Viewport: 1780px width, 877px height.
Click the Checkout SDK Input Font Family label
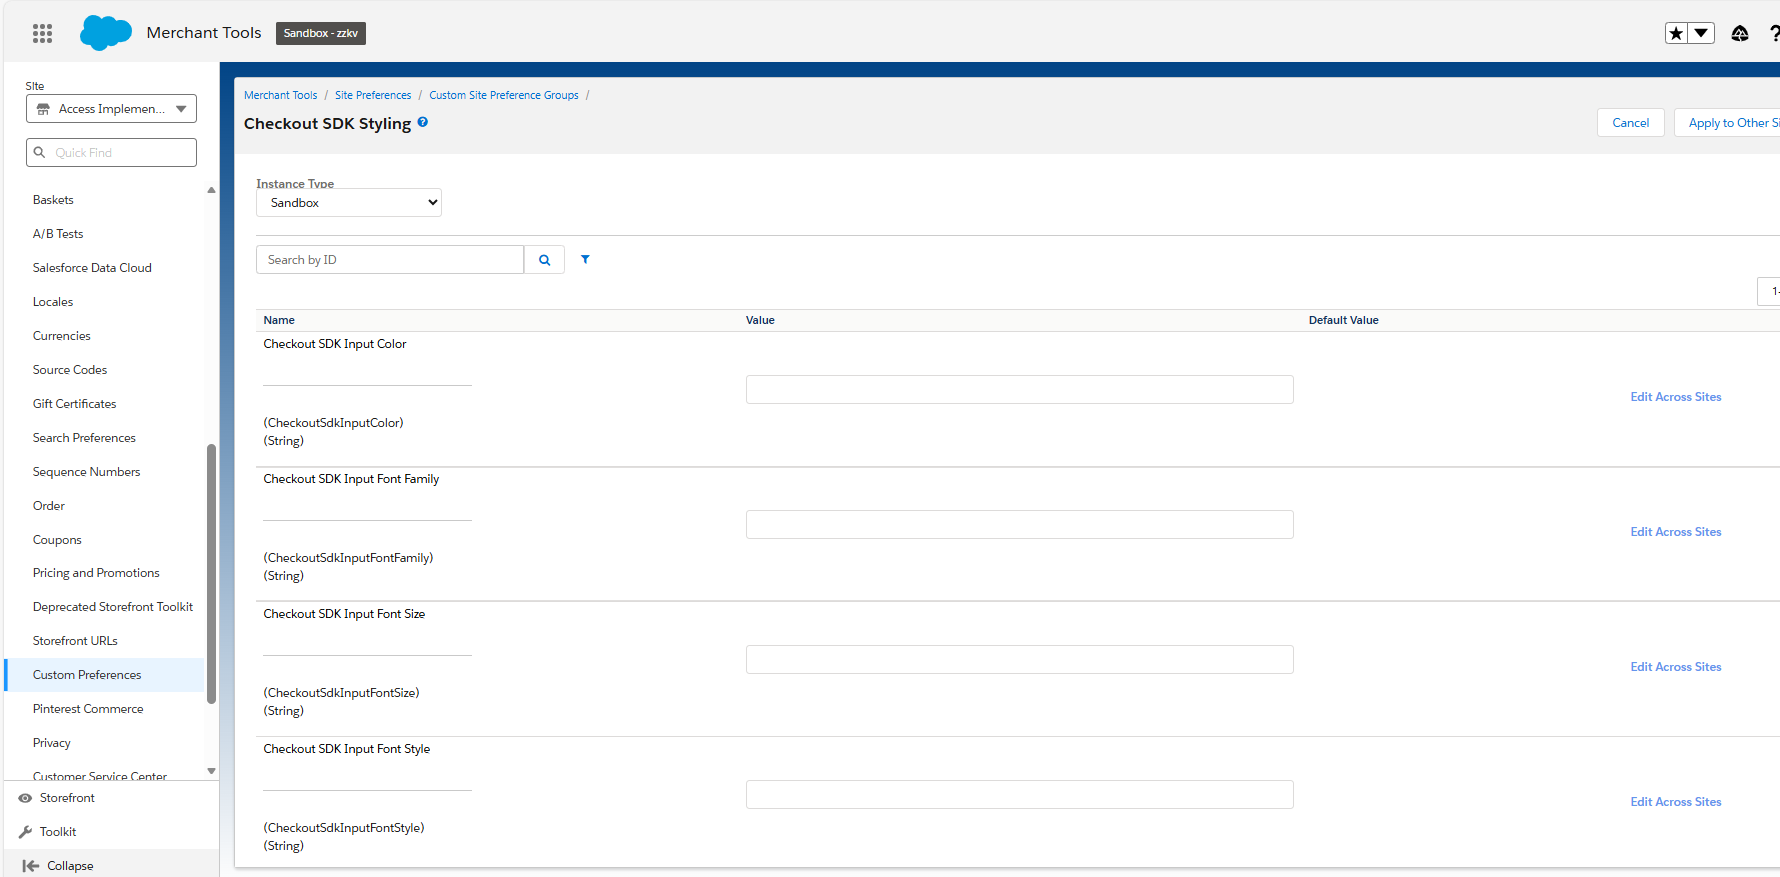[x=351, y=479]
